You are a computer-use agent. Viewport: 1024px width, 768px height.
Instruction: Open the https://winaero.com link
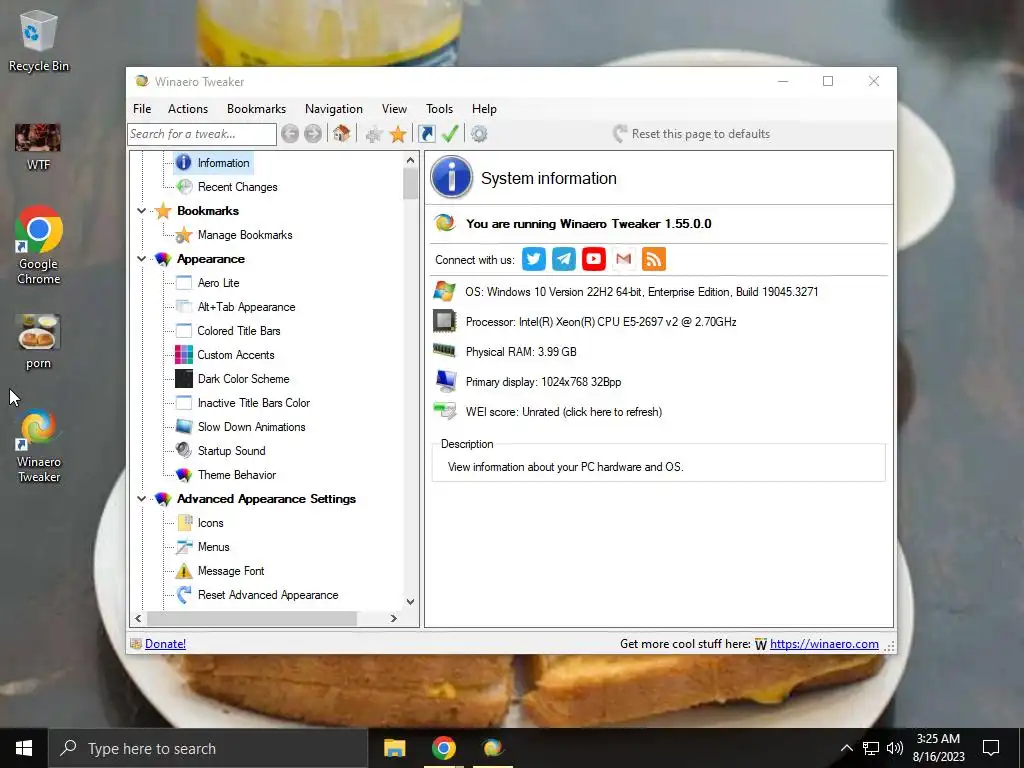click(x=824, y=644)
